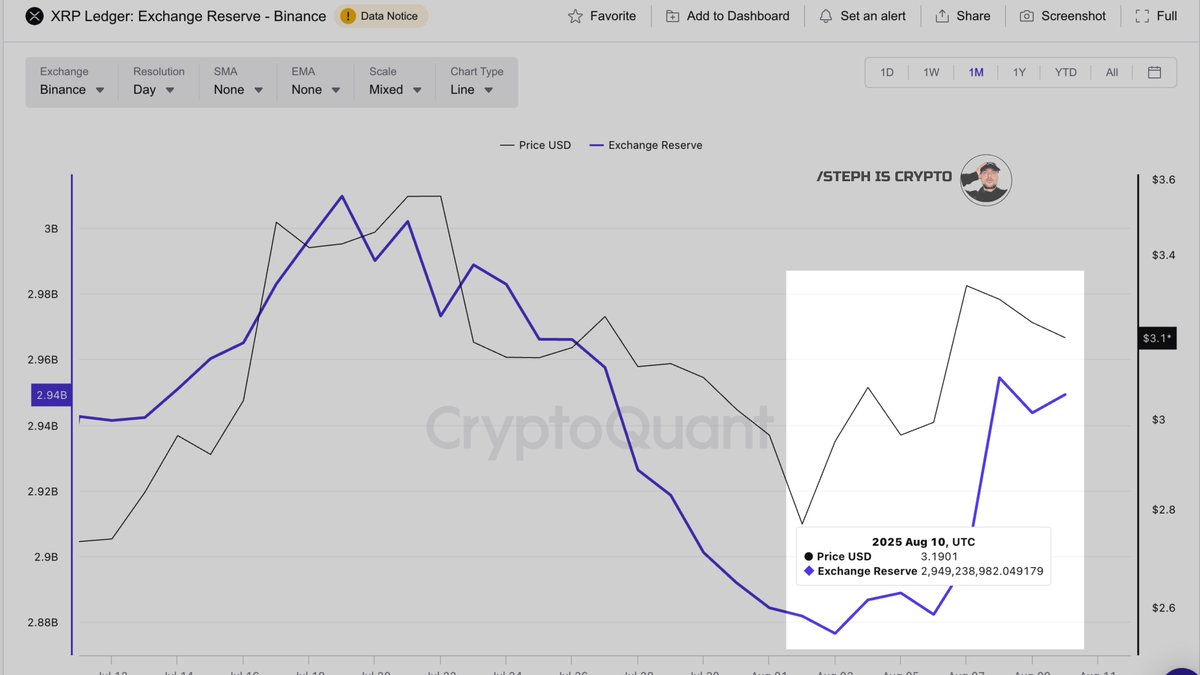Expand the Resolution dropdown set to Day

[152, 89]
